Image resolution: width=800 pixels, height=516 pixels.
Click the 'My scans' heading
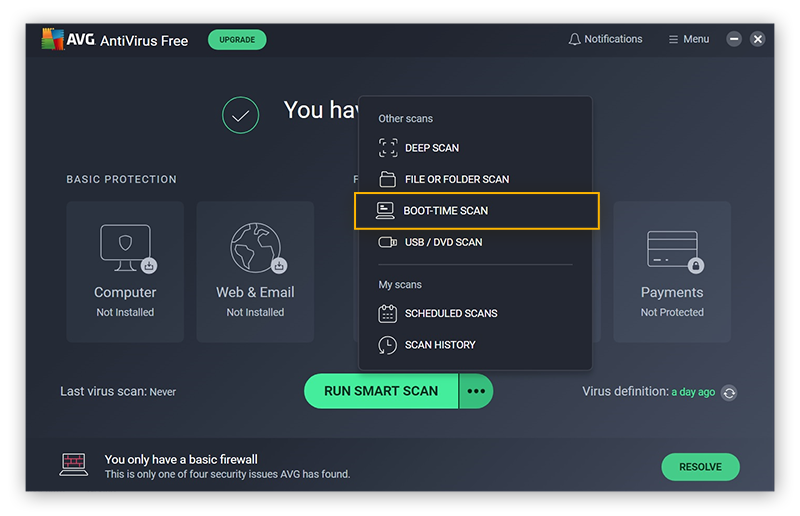point(400,285)
